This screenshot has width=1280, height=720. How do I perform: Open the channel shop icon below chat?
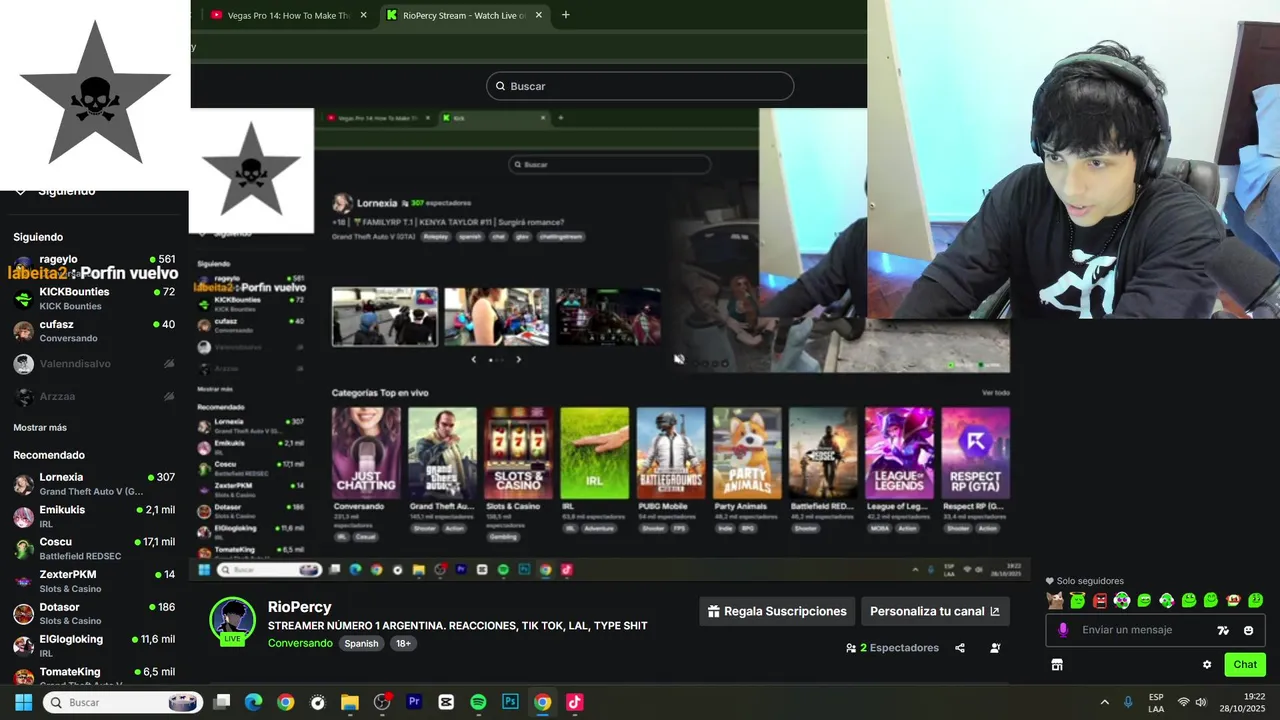(x=1057, y=664)
